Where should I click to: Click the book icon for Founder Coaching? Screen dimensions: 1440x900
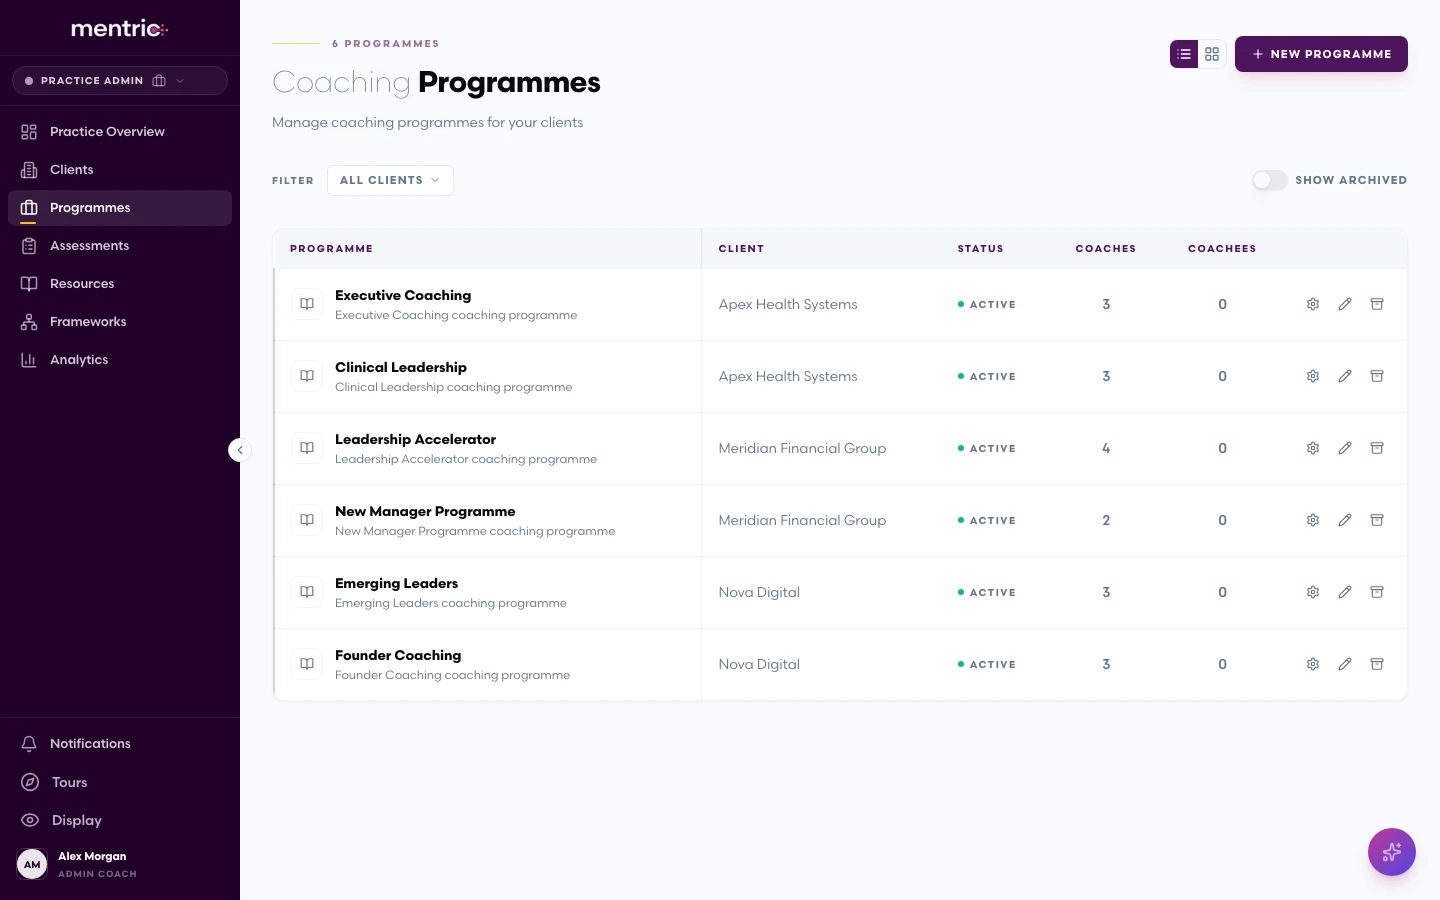[307, 664]
